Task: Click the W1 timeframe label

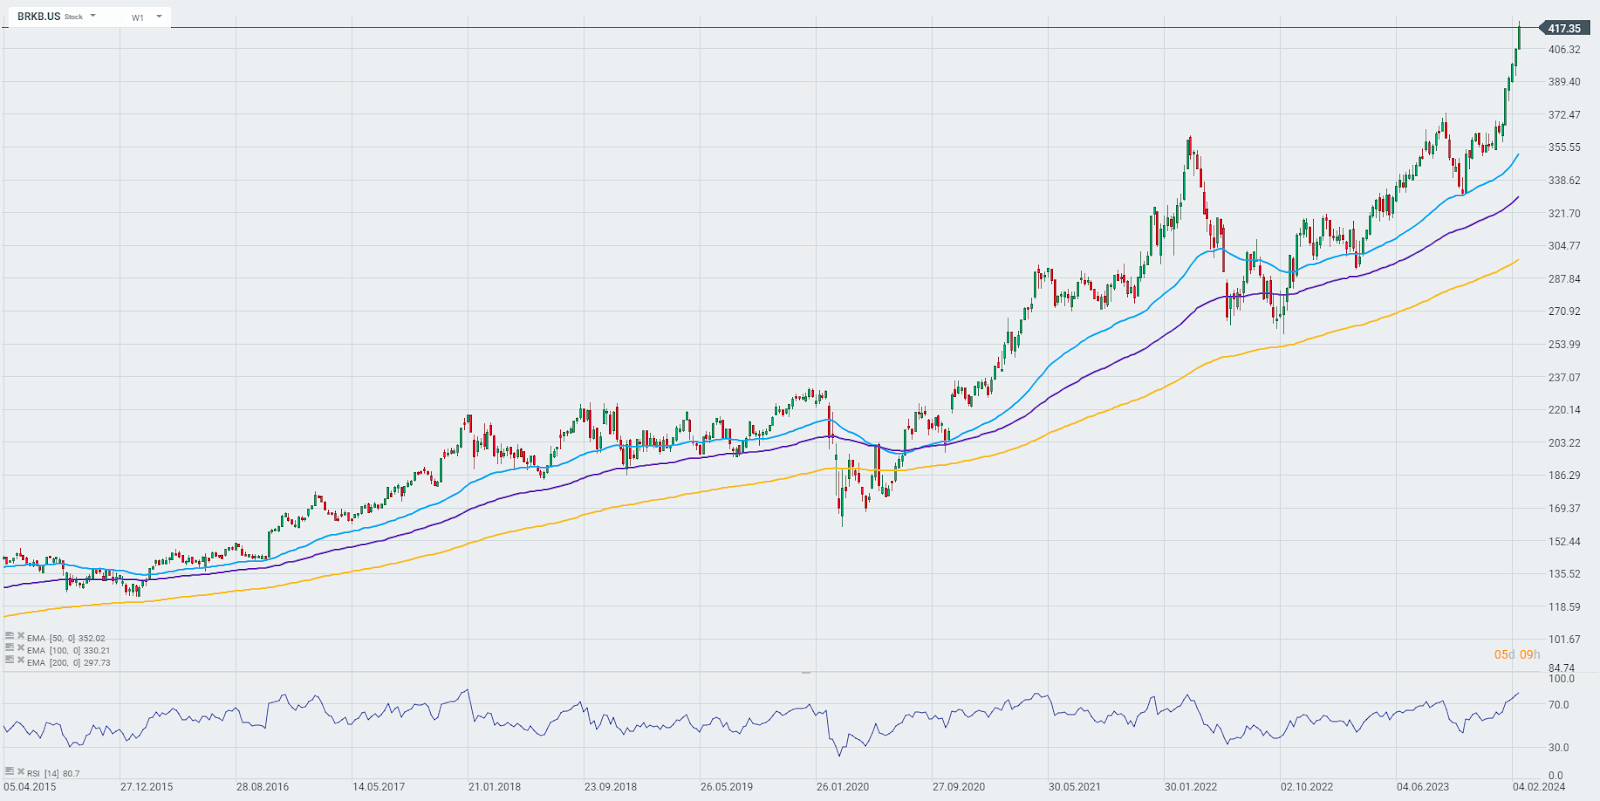Action: 137,18
